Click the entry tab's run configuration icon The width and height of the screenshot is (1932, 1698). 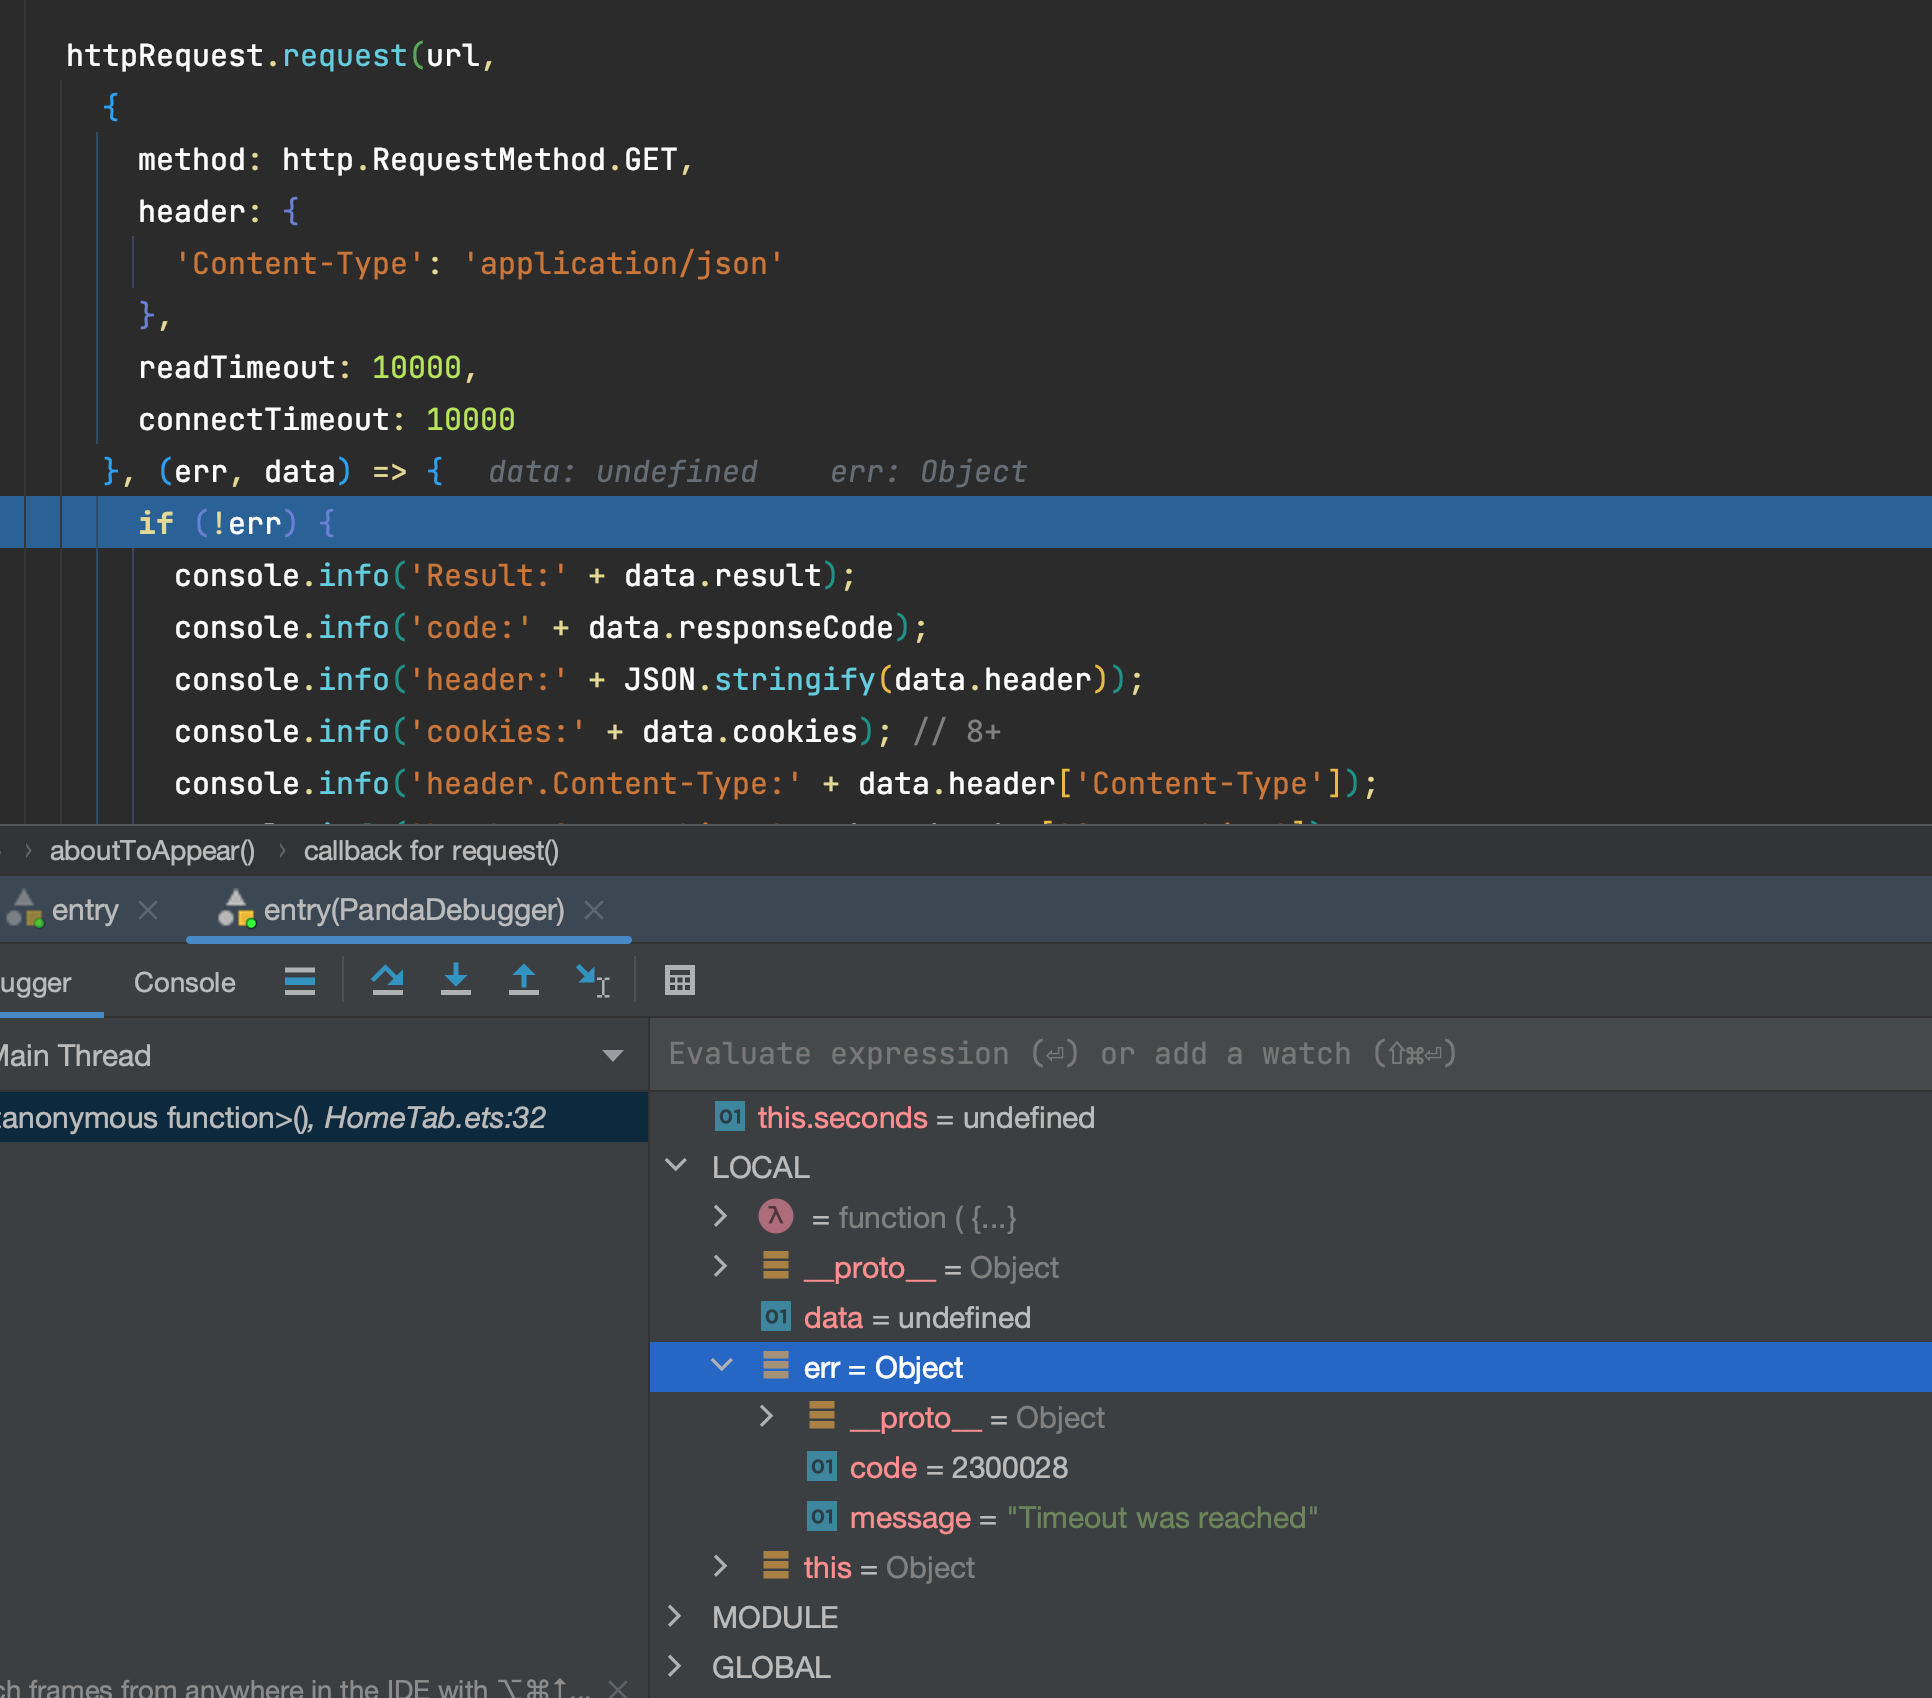[24, 908]
